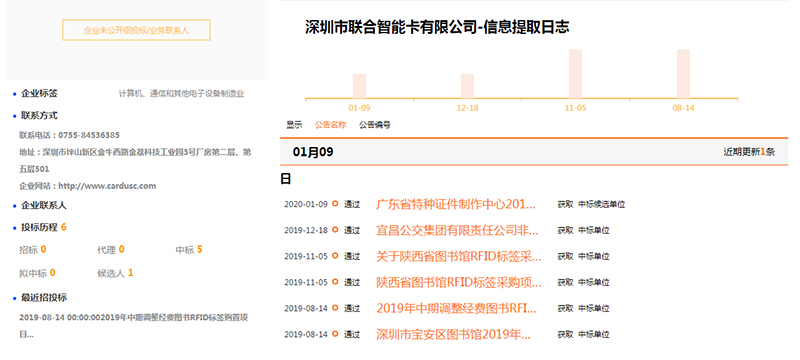Open 广东省特种证件制作中心 announcement link
This screenshot has height=360, width=800.
coord(456,204)
